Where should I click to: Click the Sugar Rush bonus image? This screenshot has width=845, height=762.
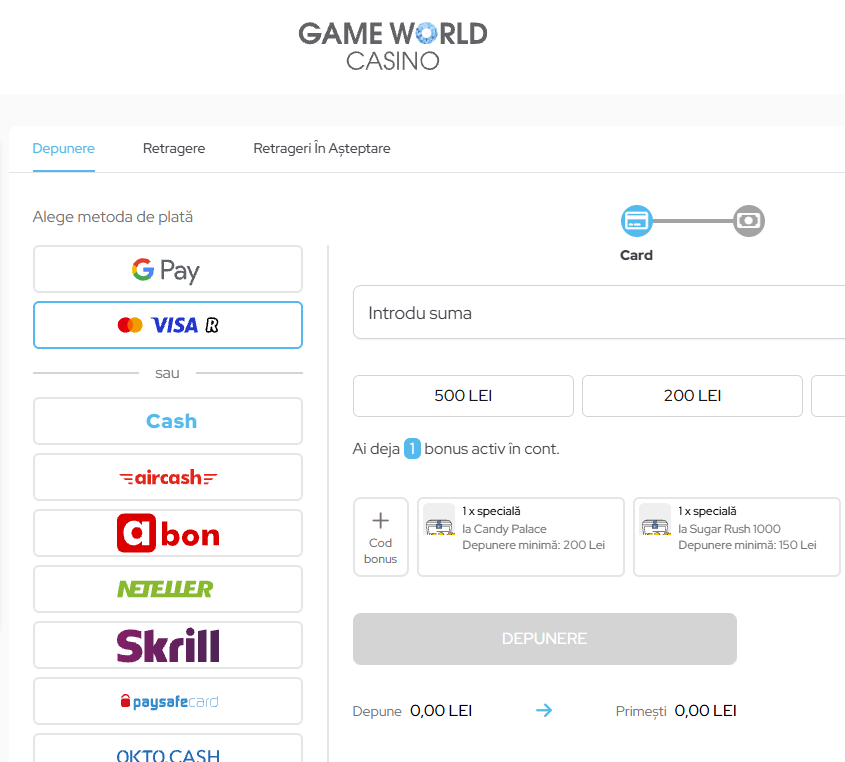pyautogui.click(x=655, y=519)
